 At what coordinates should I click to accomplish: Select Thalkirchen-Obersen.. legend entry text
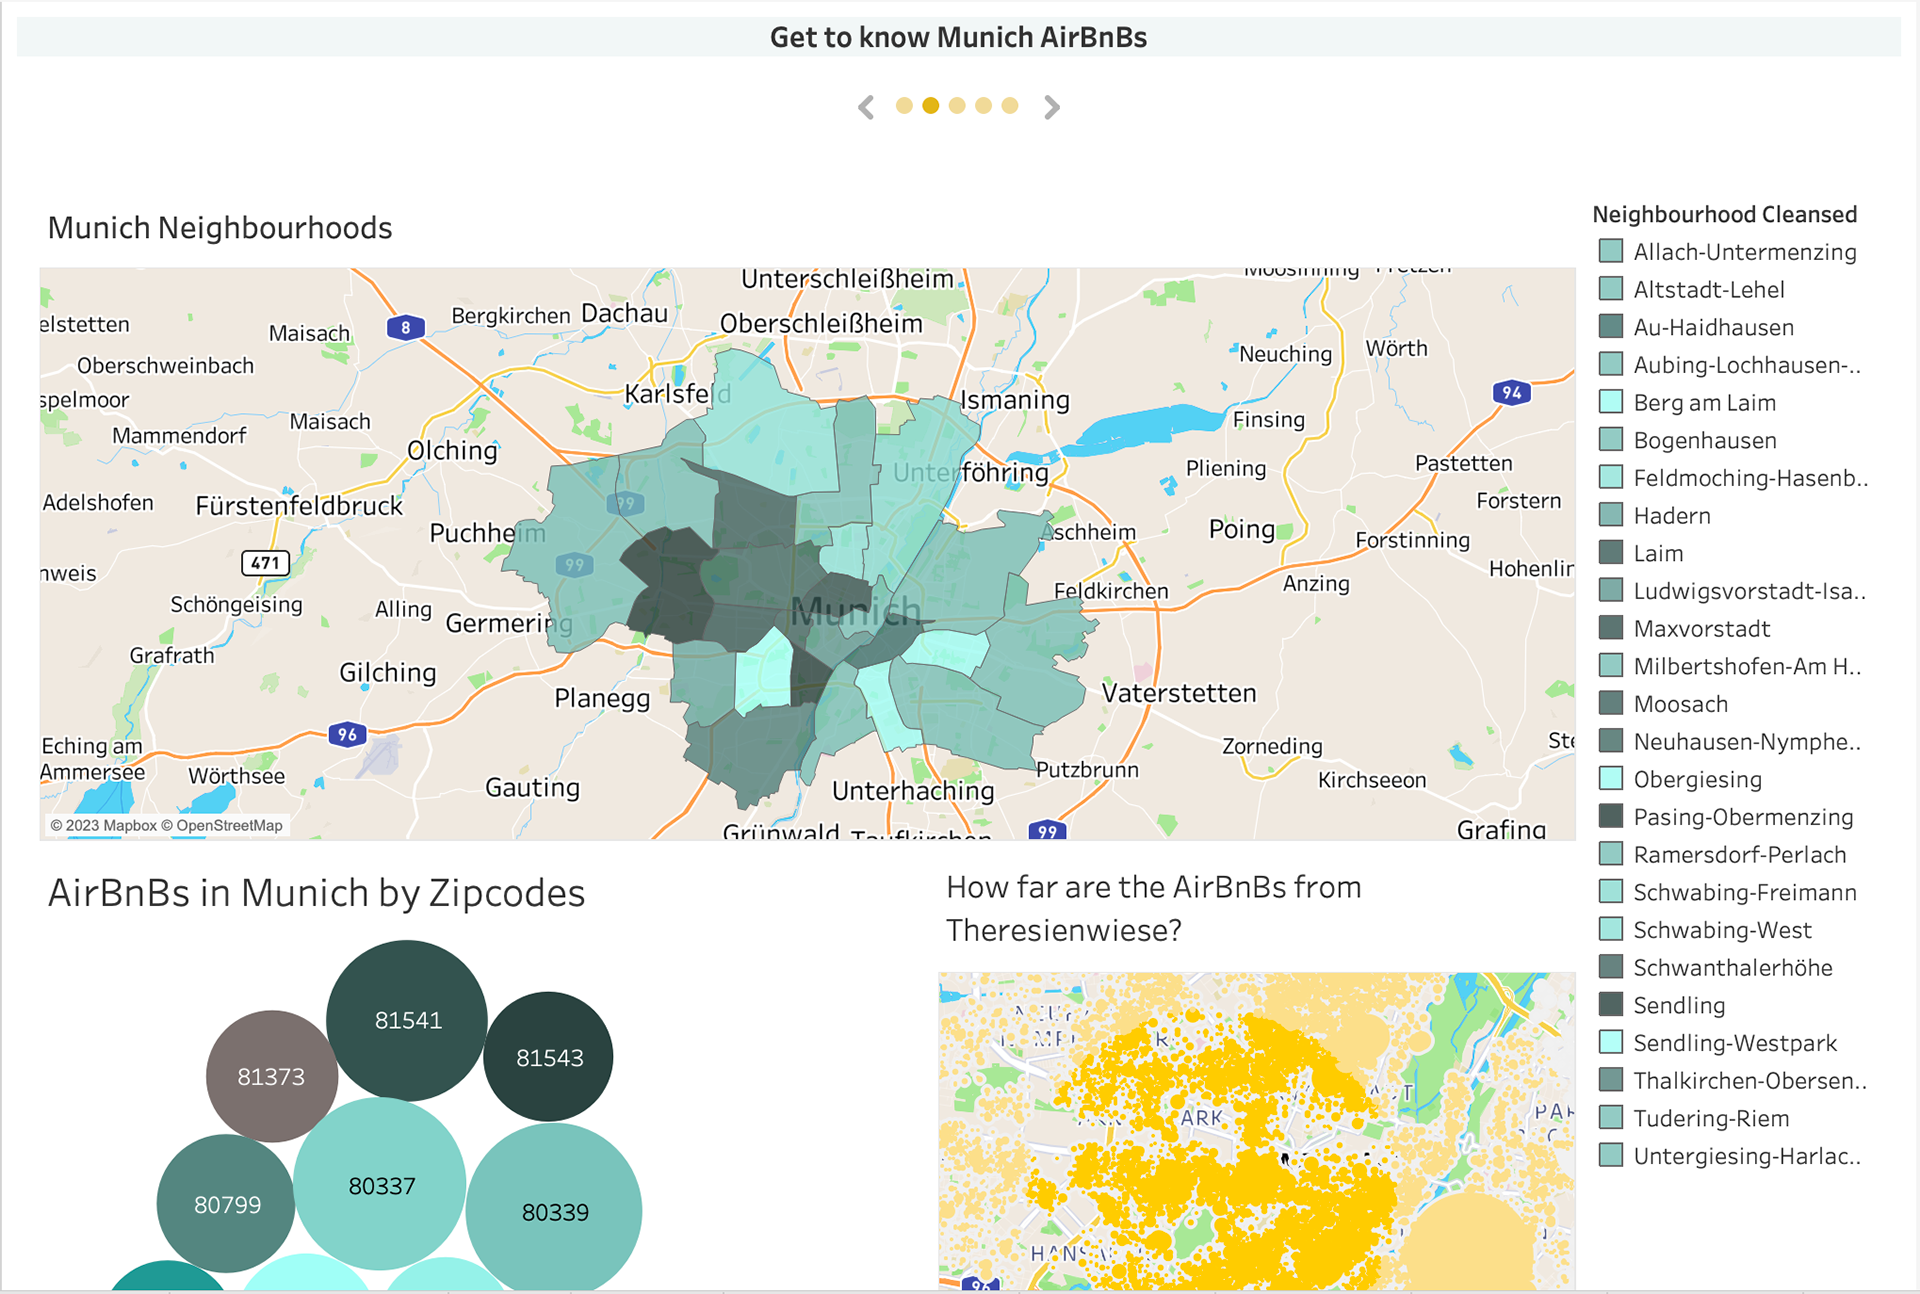click(x=1750, y=1081)
